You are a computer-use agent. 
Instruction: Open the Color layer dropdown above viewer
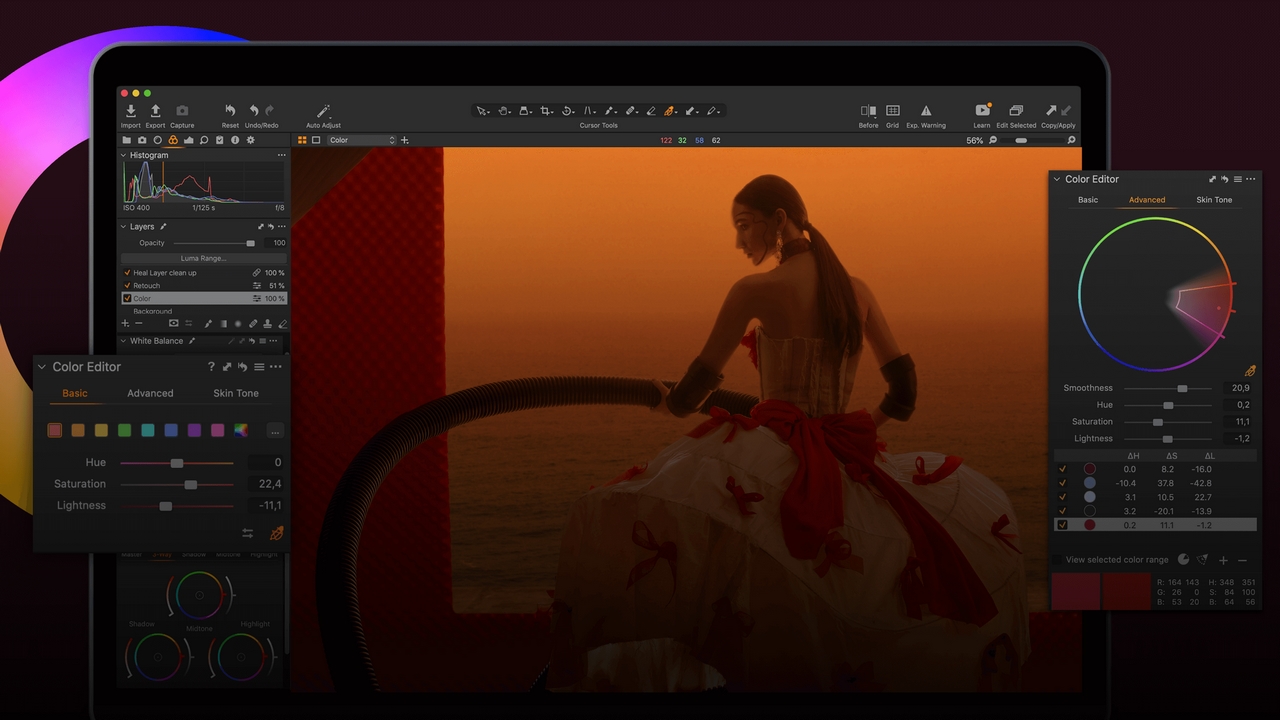[x=362, y=140]
